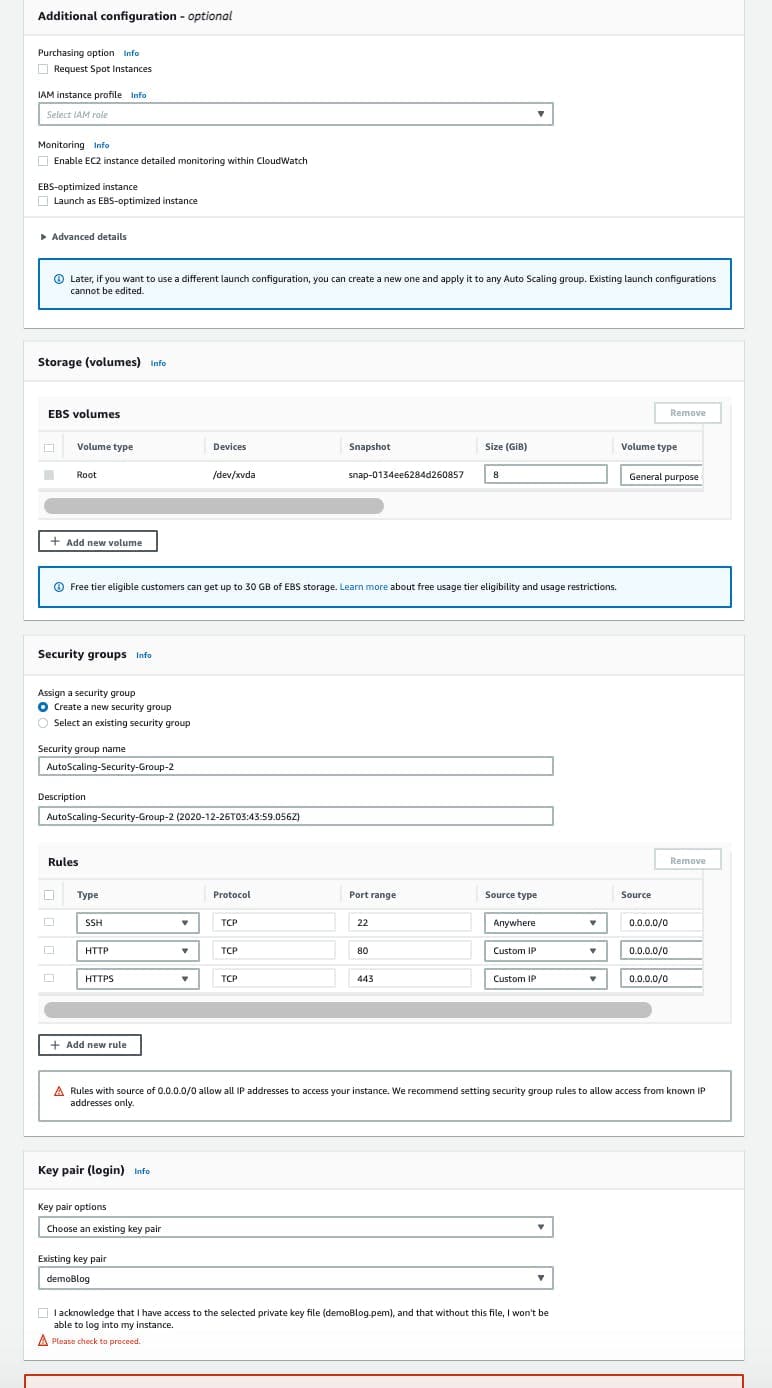Click snapshot ID snap-0134ee6284d260857
The width and height of the screenshot is (772, 1388).
pyautogui.click(x=406, y=475)
